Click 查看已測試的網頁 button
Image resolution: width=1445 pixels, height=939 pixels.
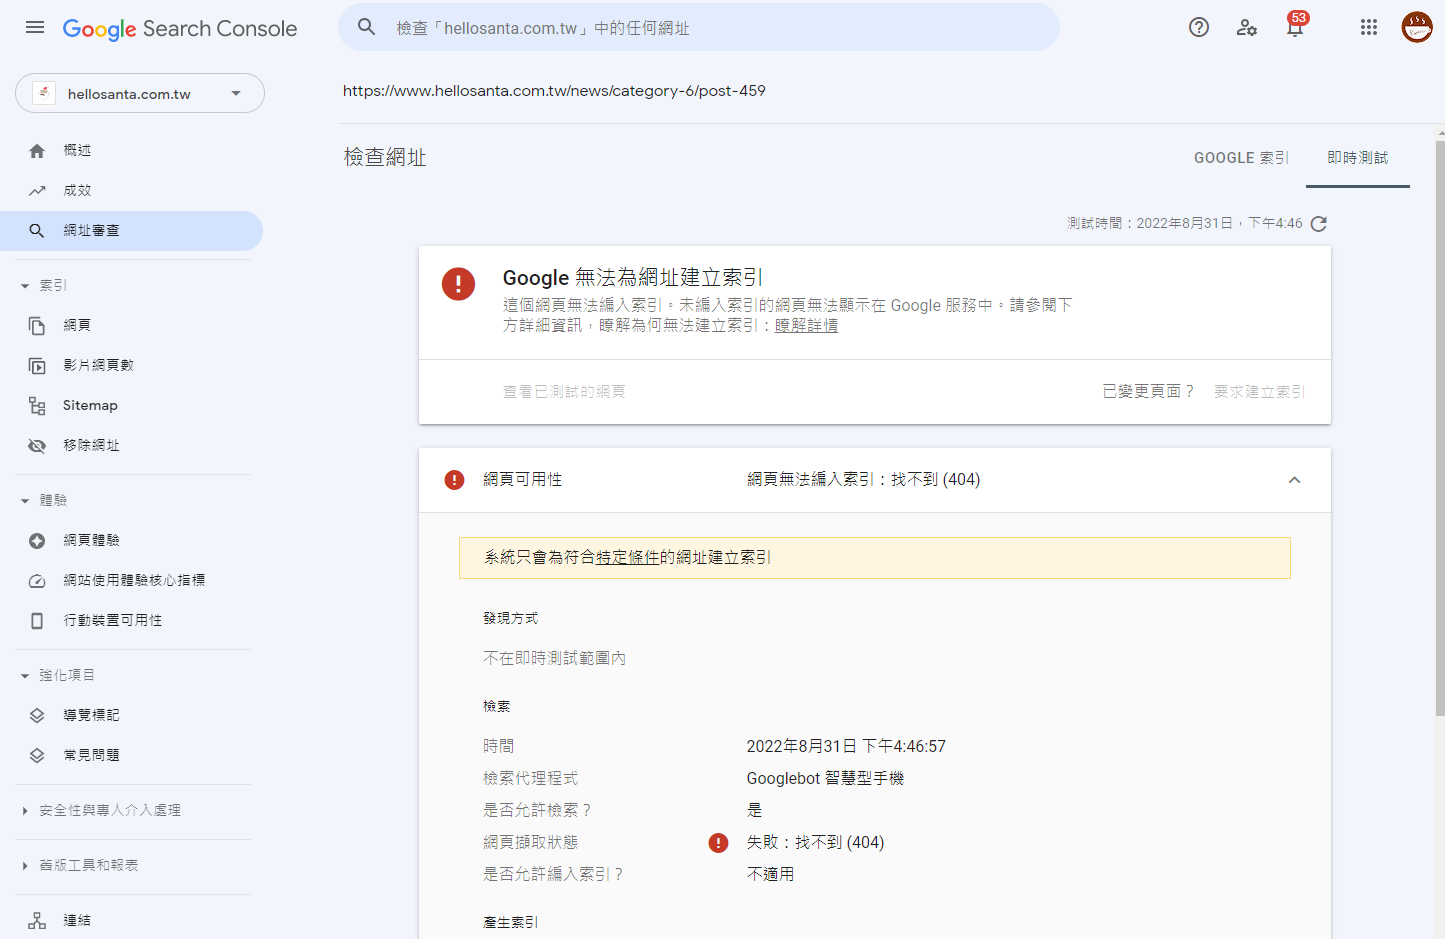[x=564, y=392]
